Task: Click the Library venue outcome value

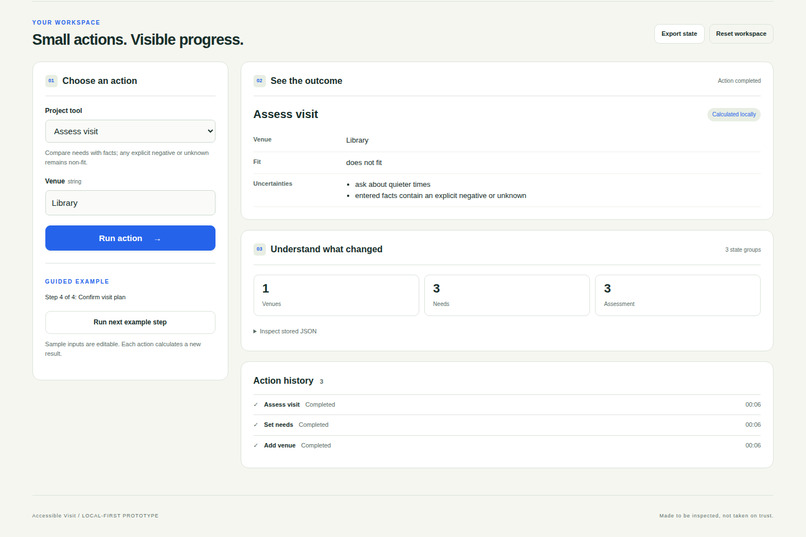Action: pos(357,140)
